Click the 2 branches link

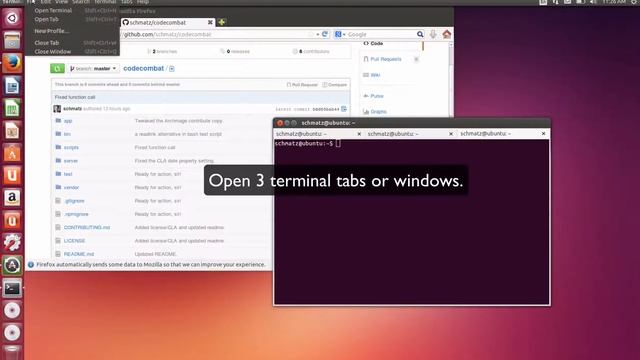click(x=162, y=51)
